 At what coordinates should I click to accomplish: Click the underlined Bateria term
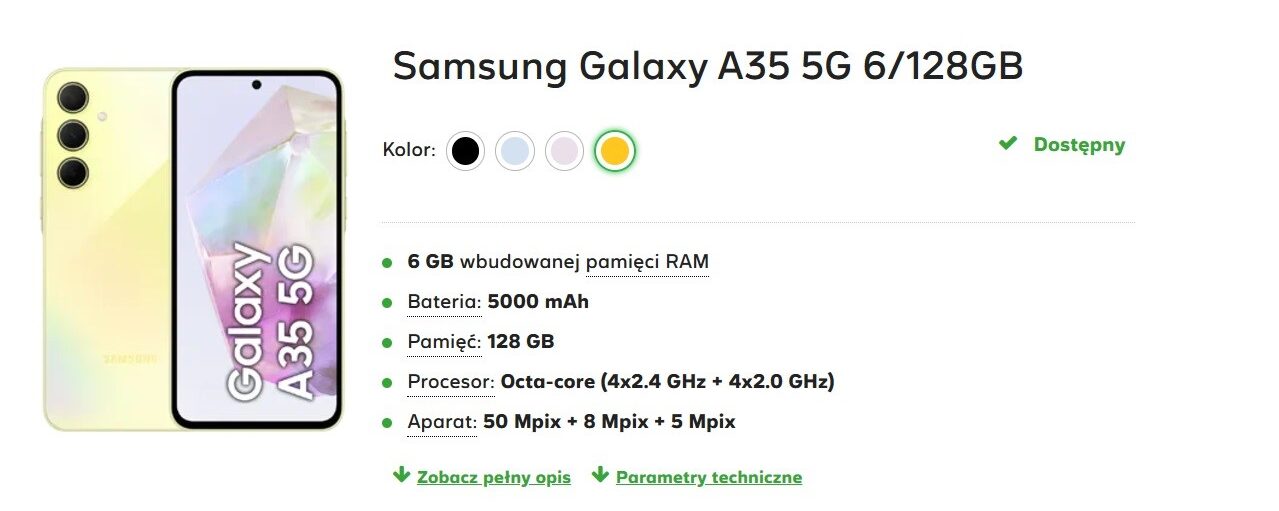pos(445,302)
